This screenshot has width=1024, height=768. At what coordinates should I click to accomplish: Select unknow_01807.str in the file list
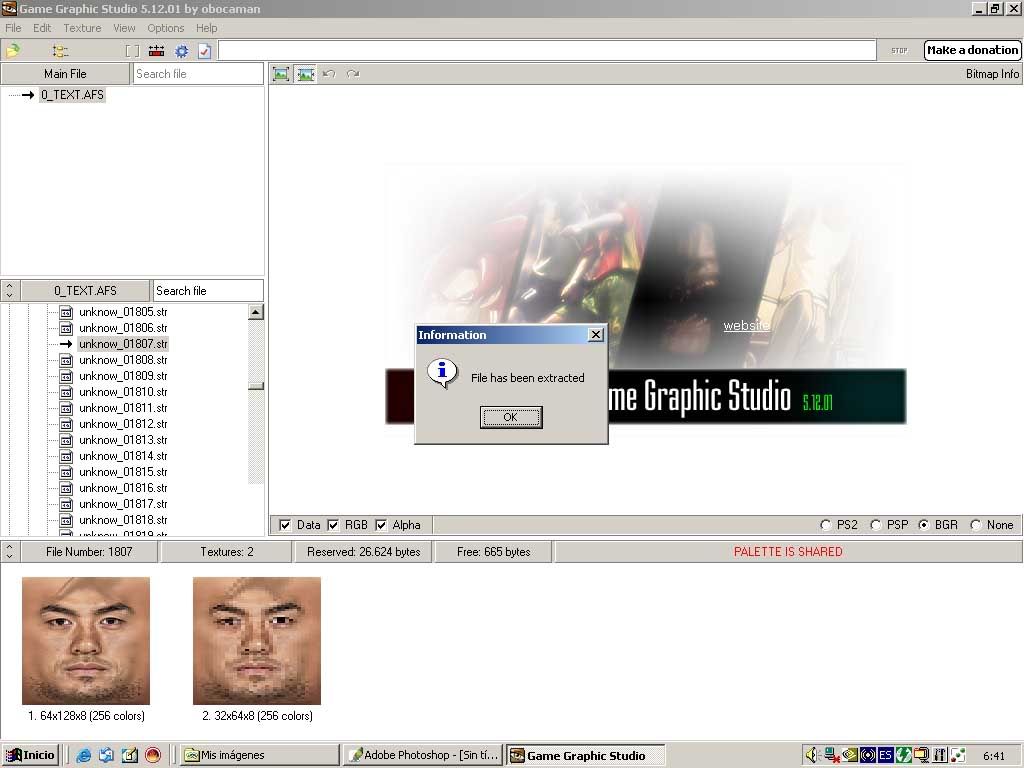click(x=123, y=344)
